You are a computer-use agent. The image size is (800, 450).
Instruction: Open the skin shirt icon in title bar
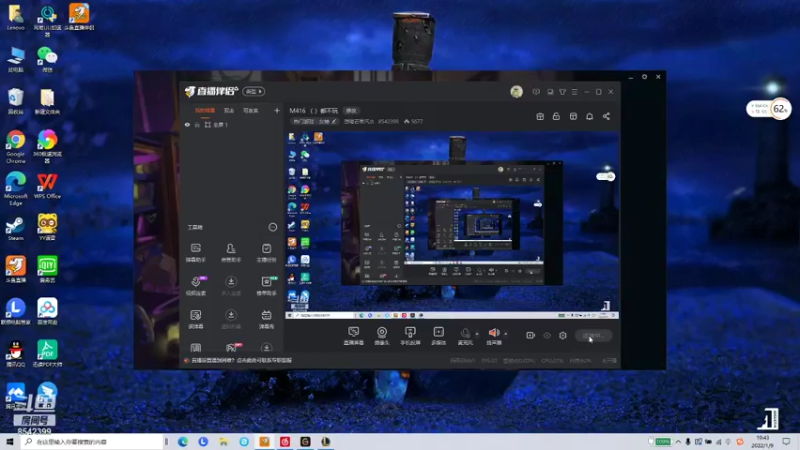(562, 92)
